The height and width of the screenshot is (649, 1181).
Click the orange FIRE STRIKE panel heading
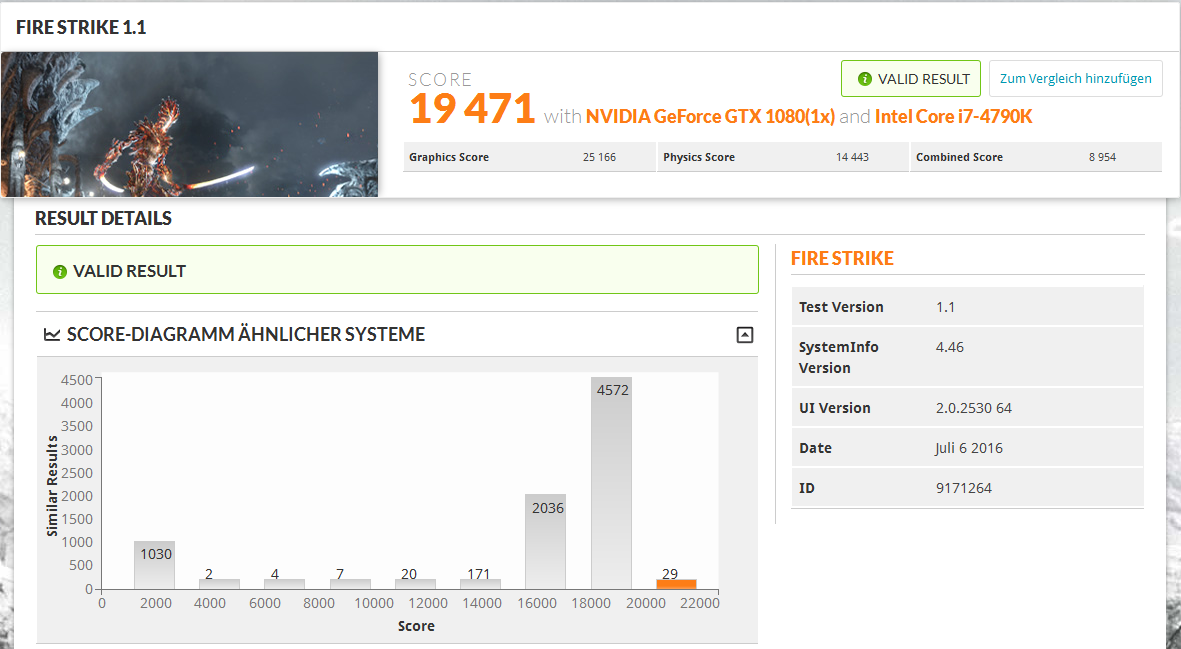[842, 258]
